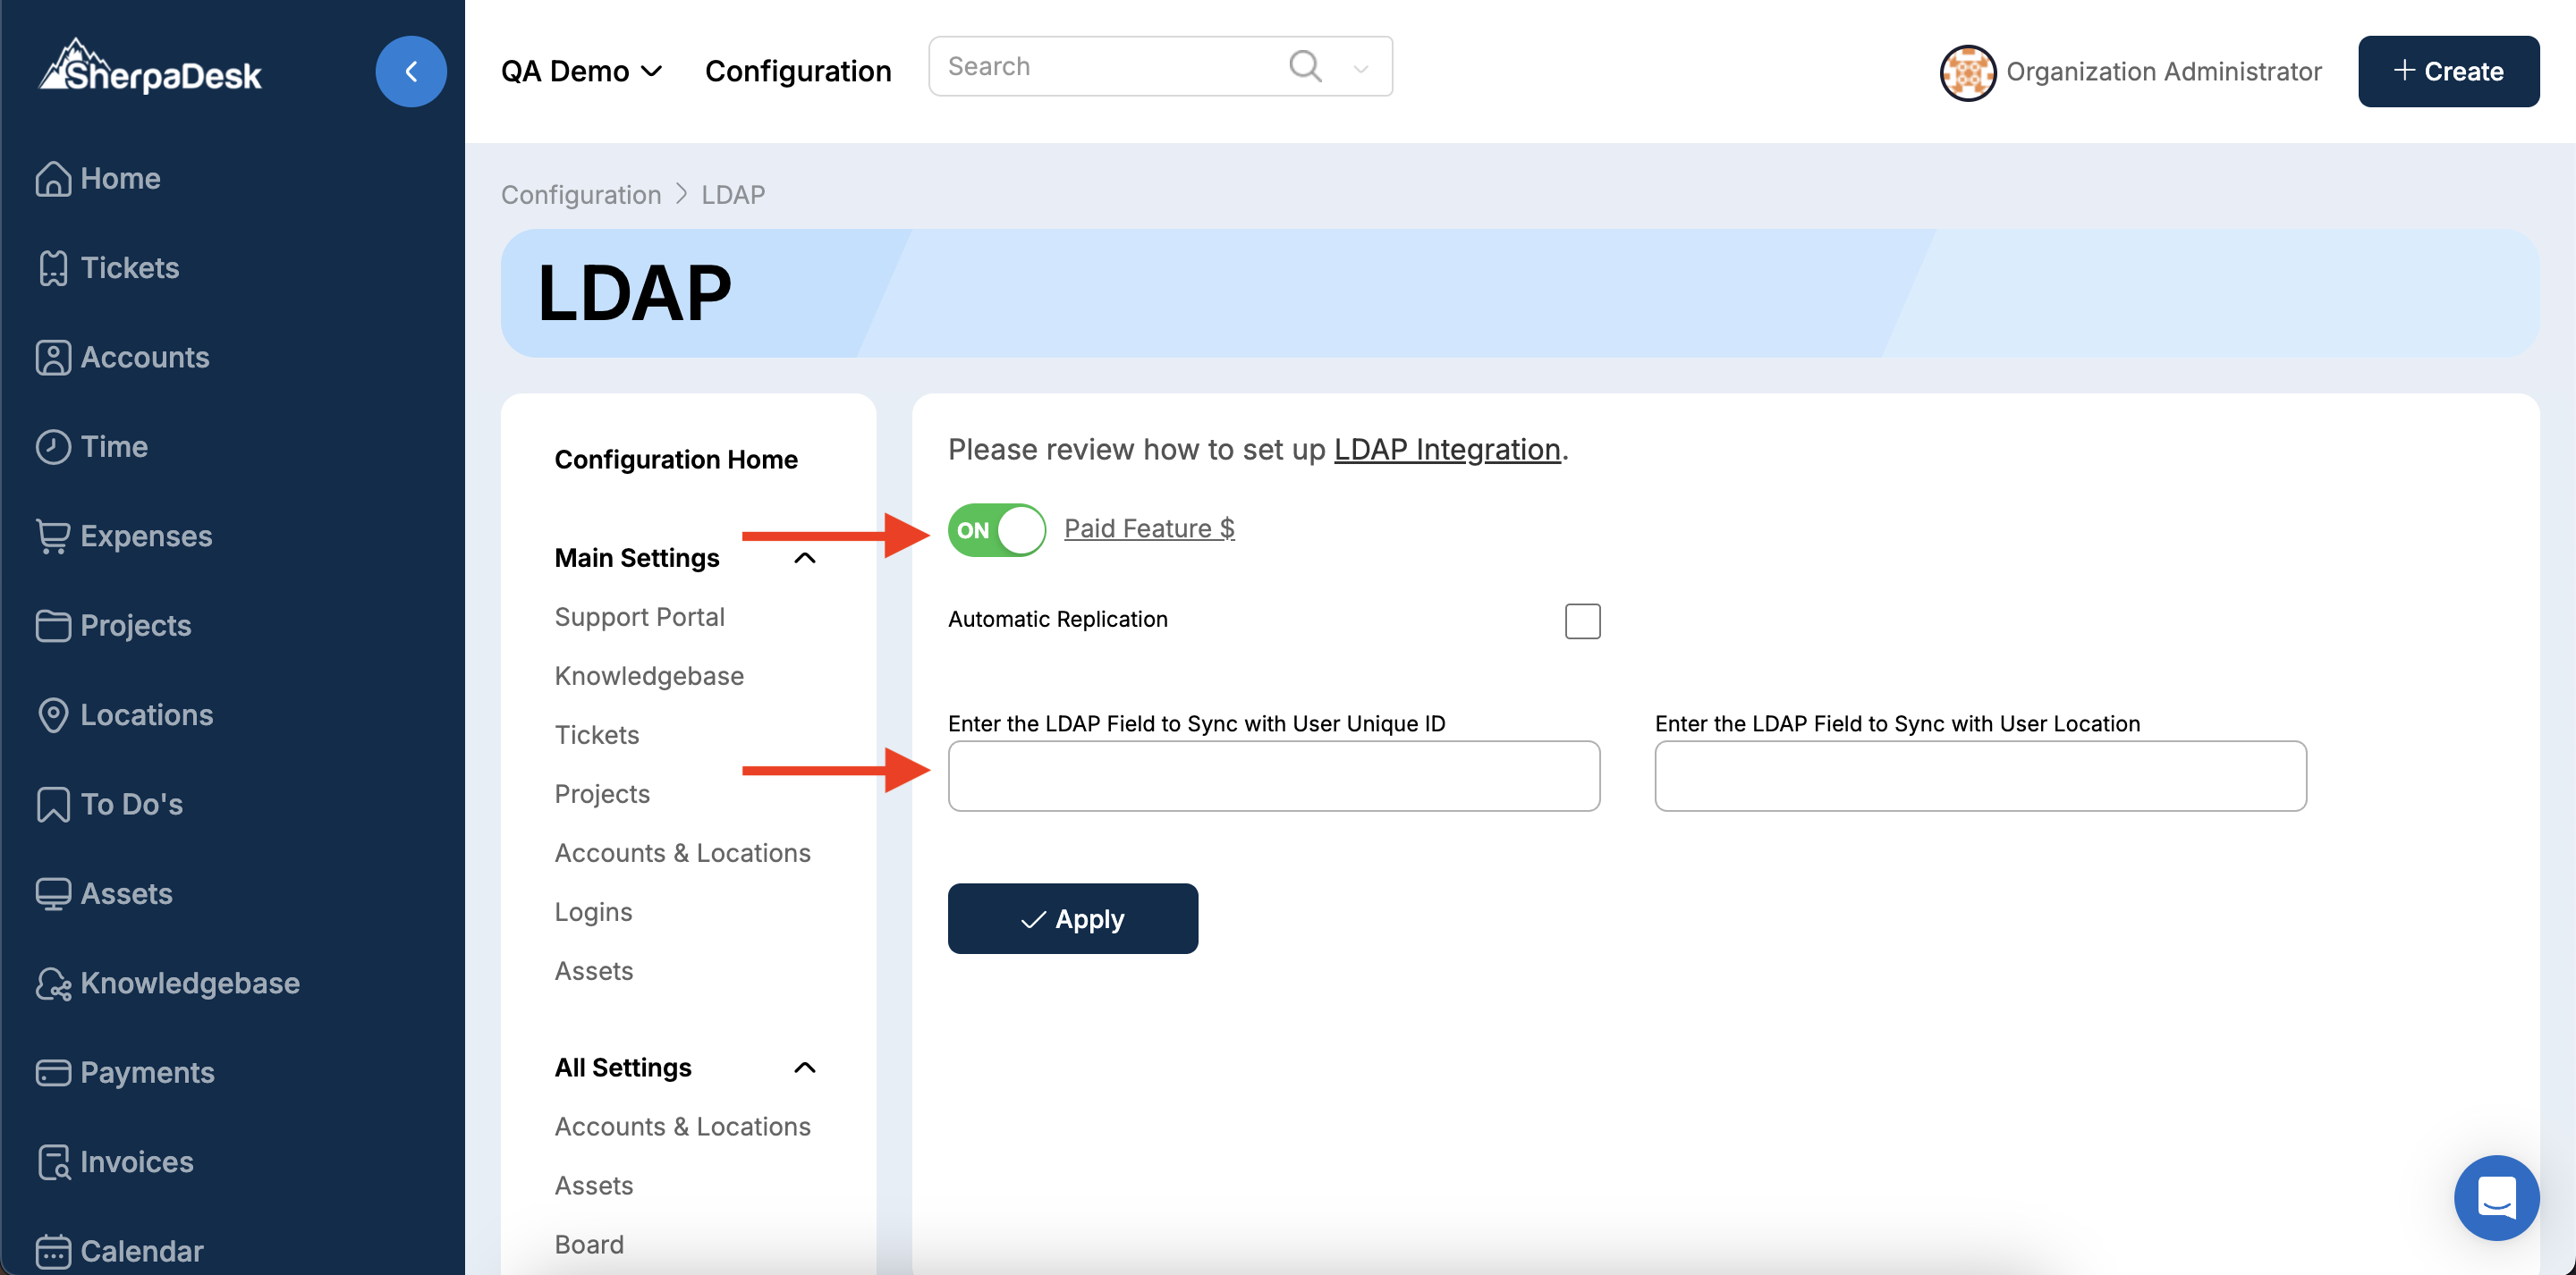Collapse the sidebar with arrow button
The height and width of the screenshot is (1275, 2576).
(411, 72)
